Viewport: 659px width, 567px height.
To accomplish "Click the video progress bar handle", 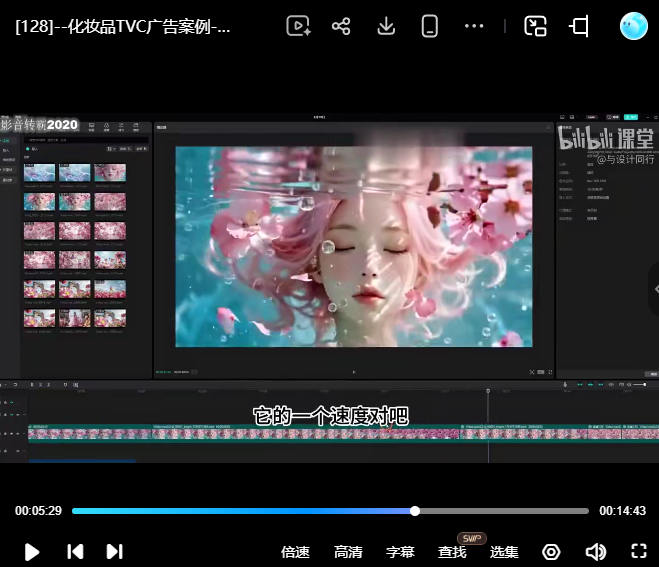I will (415, 511).
